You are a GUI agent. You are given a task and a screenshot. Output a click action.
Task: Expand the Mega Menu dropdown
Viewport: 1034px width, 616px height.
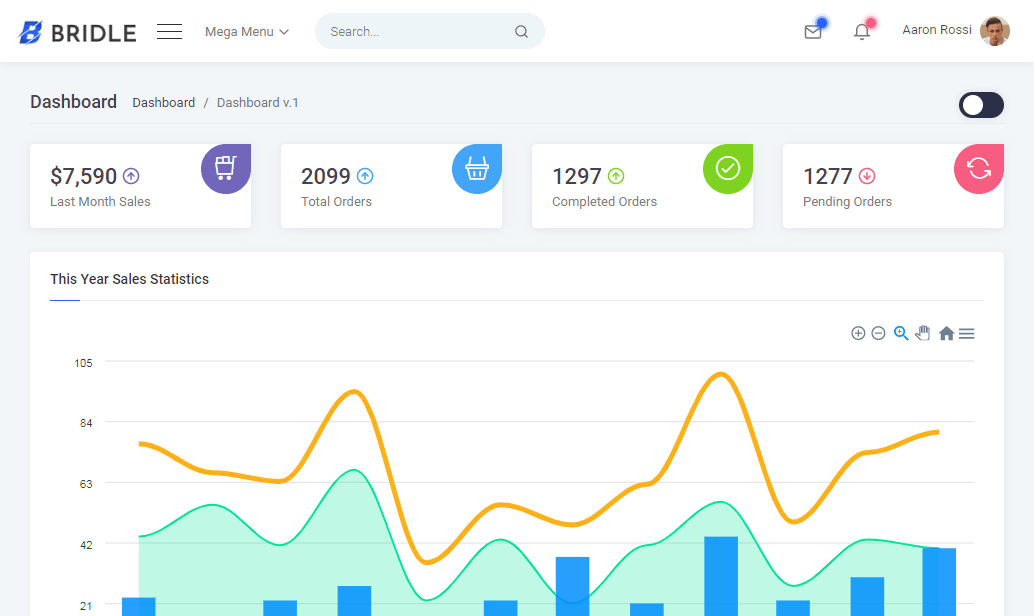[246, 31]
